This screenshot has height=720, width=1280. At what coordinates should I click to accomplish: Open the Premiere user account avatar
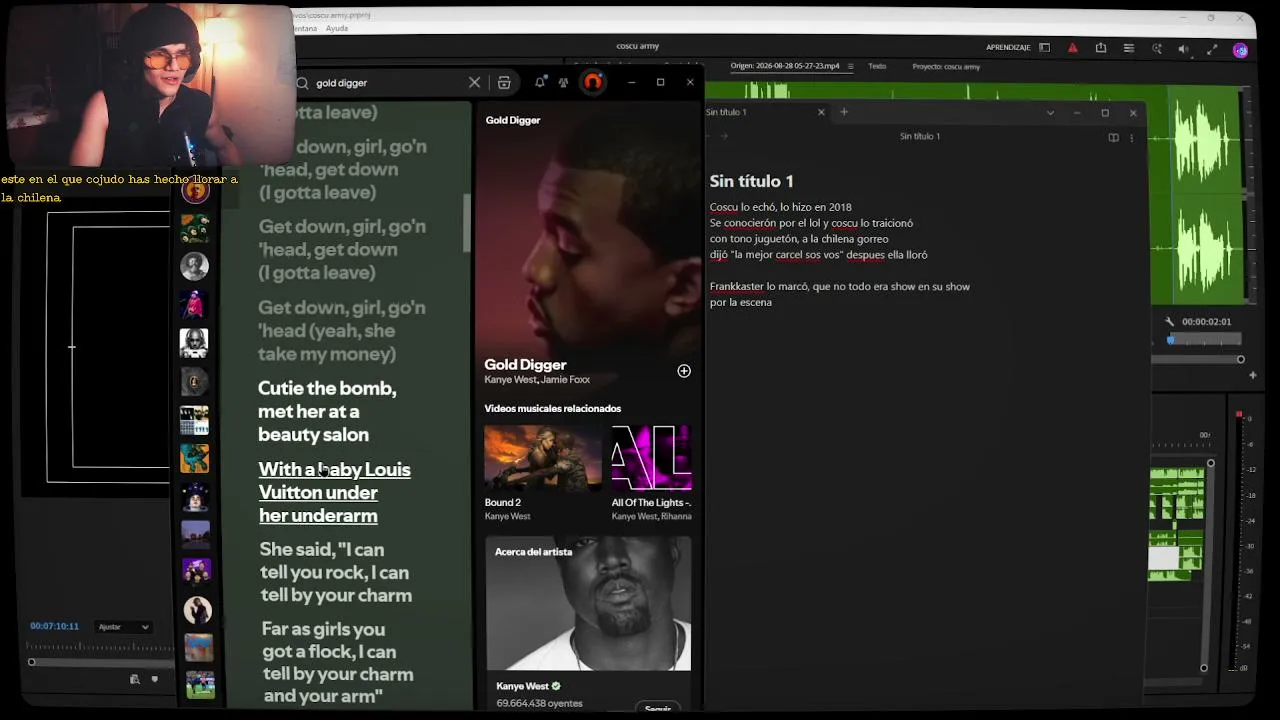[1241, 50]
